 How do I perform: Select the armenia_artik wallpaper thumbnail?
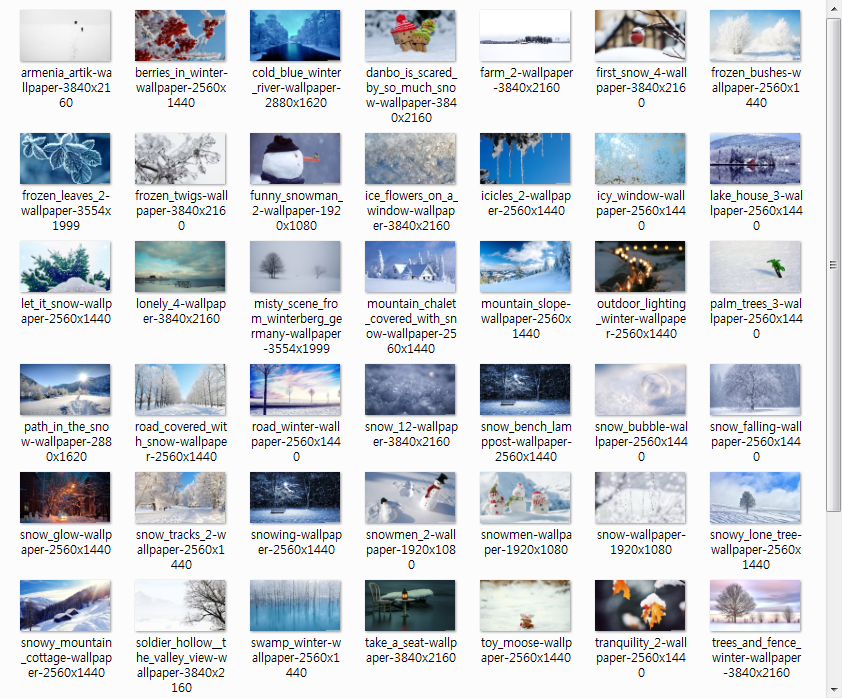click(x=66, y=35)
